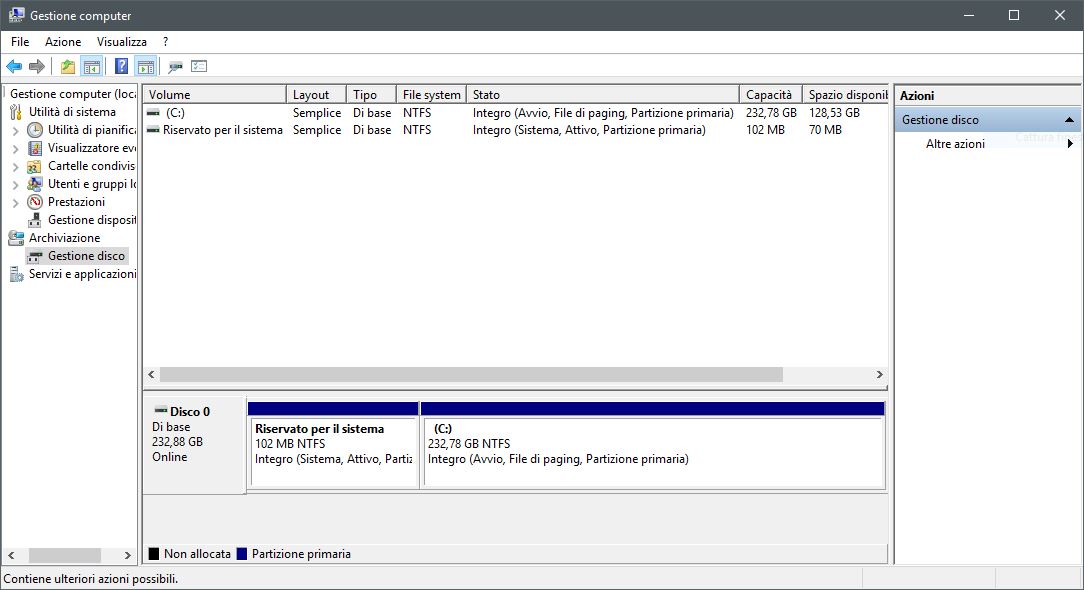The width and height of the screenshot is (1084, 590).
Task: Click the Back arrow toolbar icon
Action: click(14, 66)
